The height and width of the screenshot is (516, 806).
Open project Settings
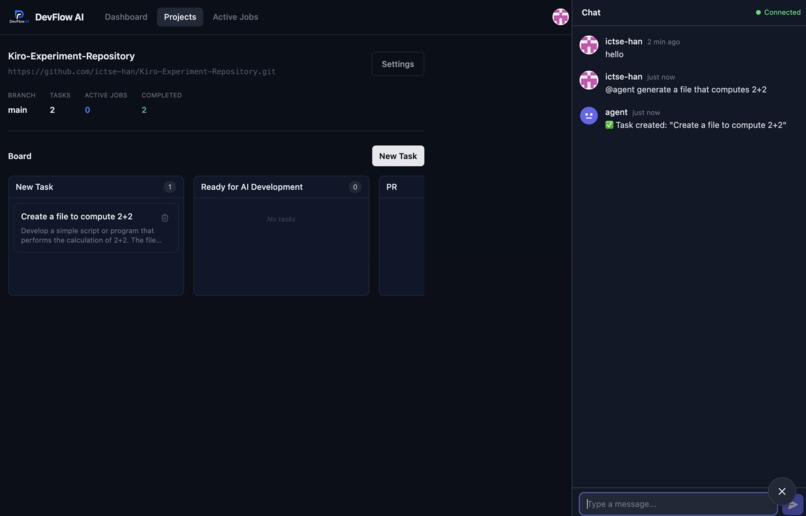pos(398,64)
